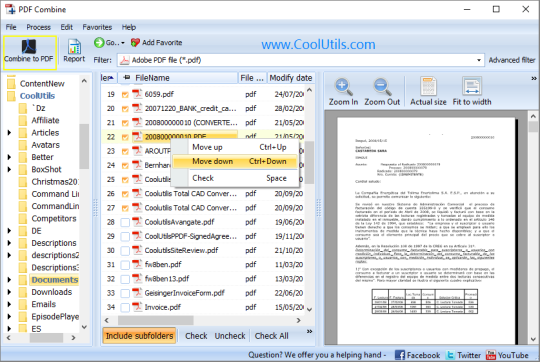Uncheck the box for 6059.pdf
The width and height of the screenshot is (540, 362).
click(125, 95)
